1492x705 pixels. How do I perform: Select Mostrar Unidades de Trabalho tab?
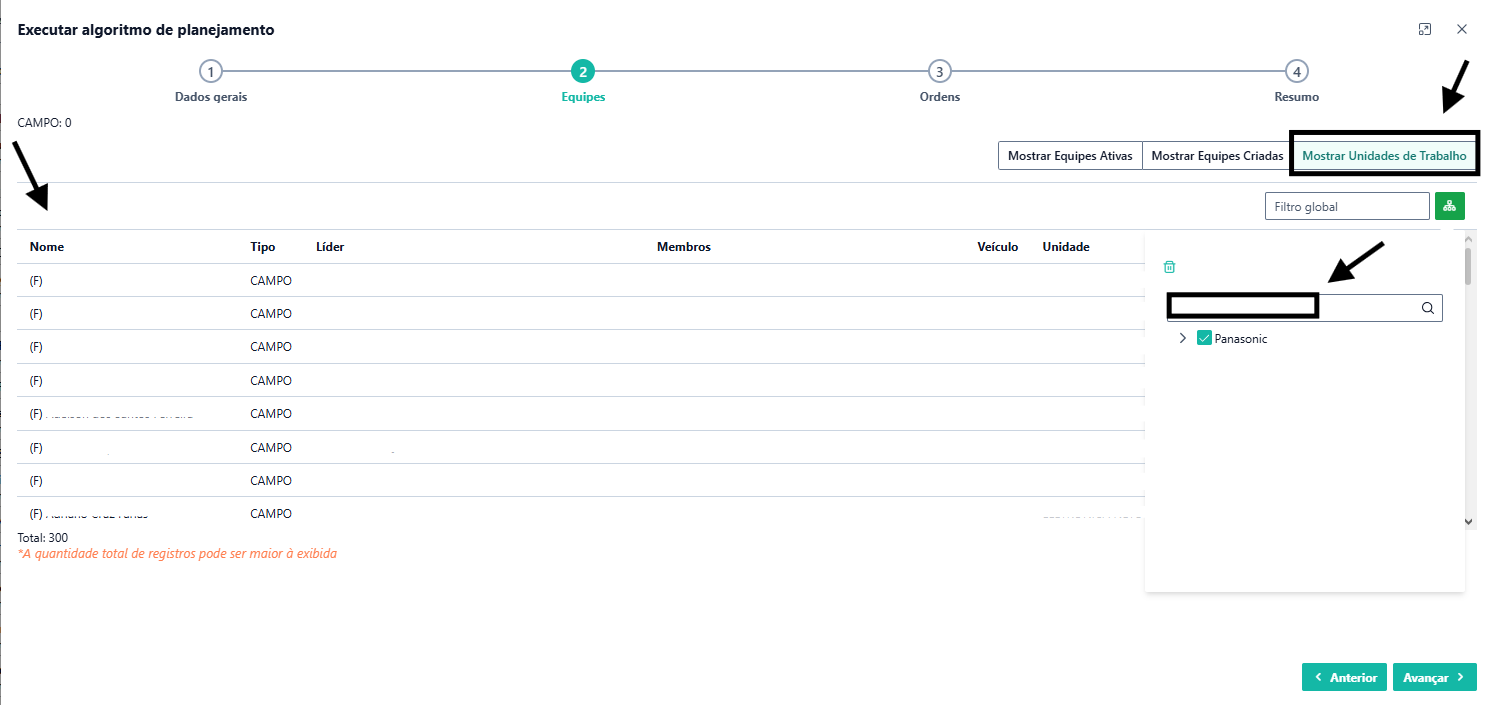(1384, 156)
